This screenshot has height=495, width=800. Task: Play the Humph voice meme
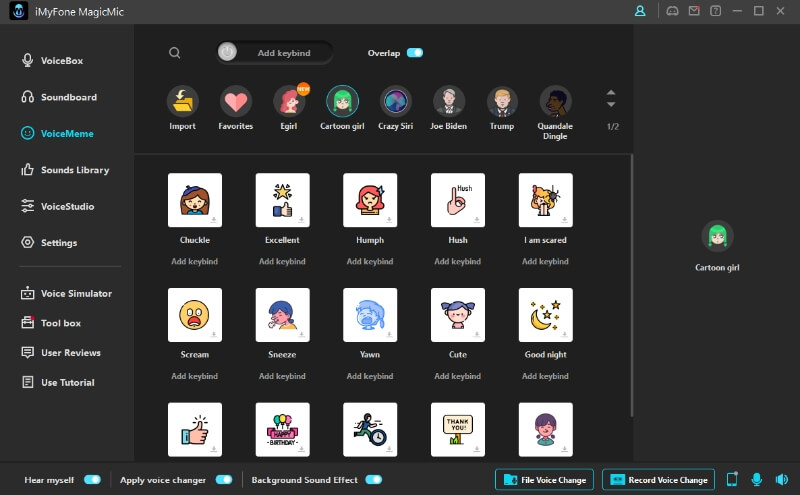[370, 200]
